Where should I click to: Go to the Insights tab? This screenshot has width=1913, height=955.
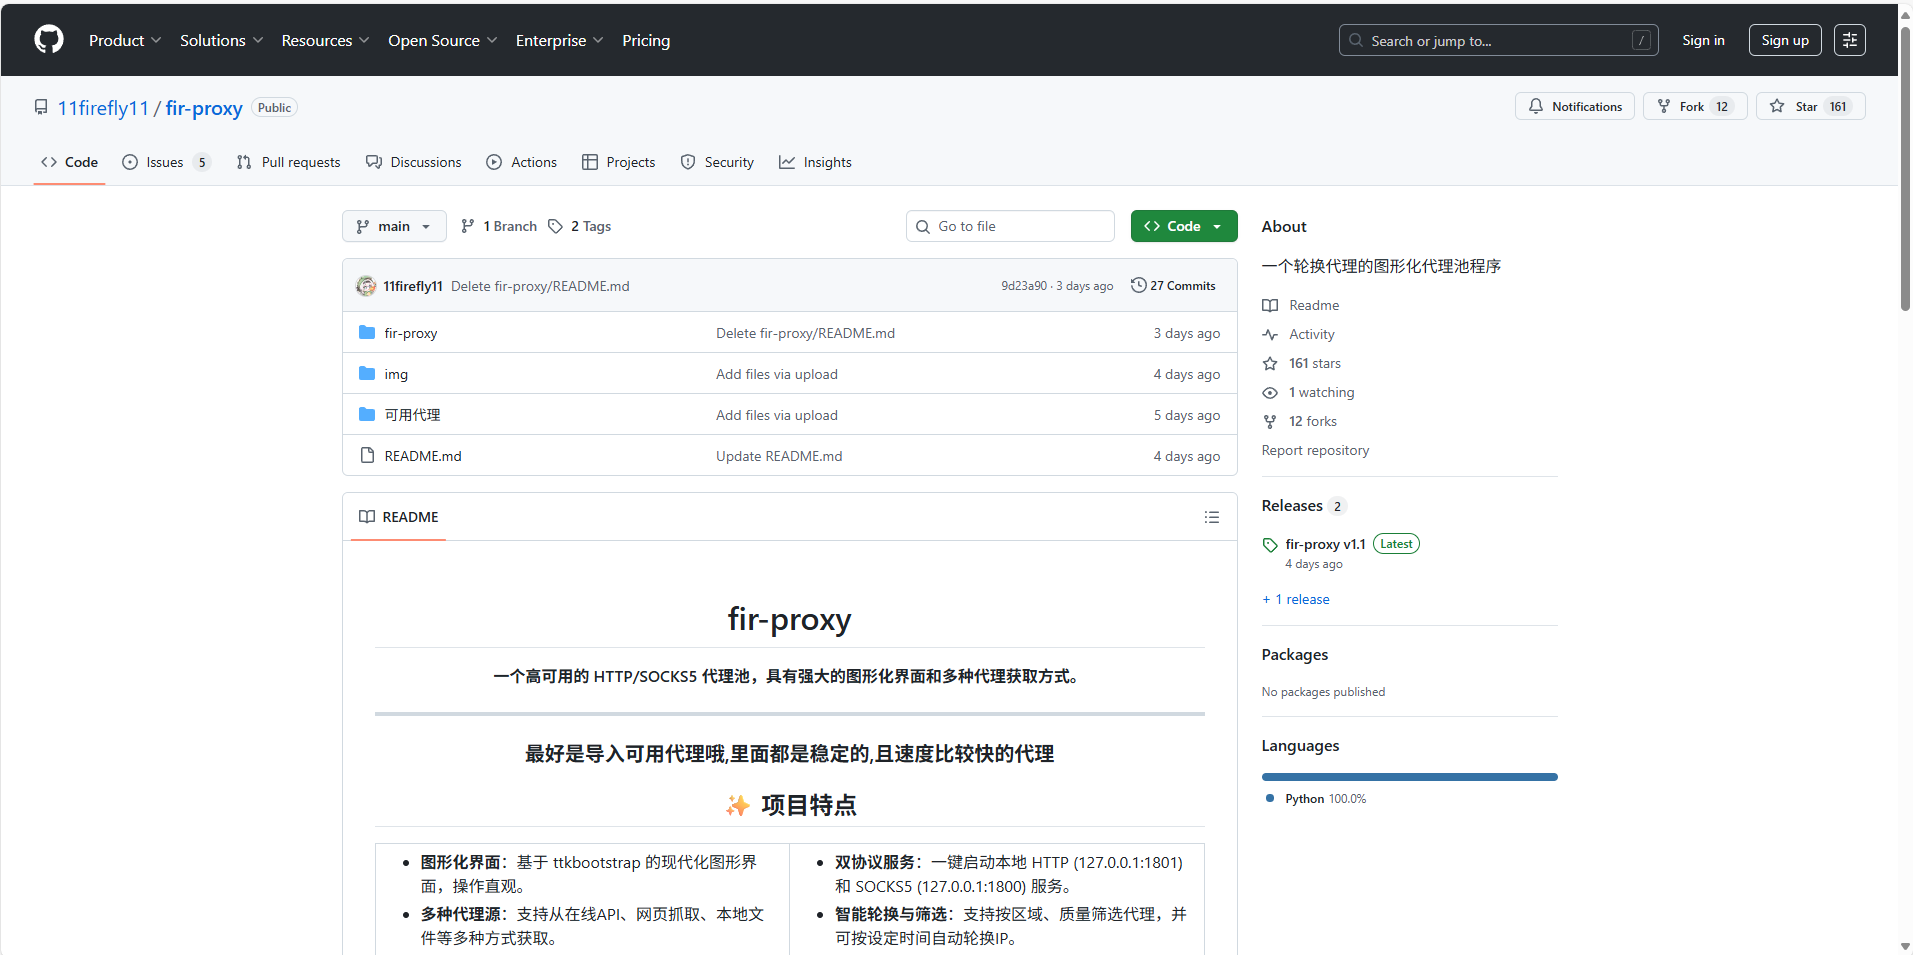coord(816,162)
